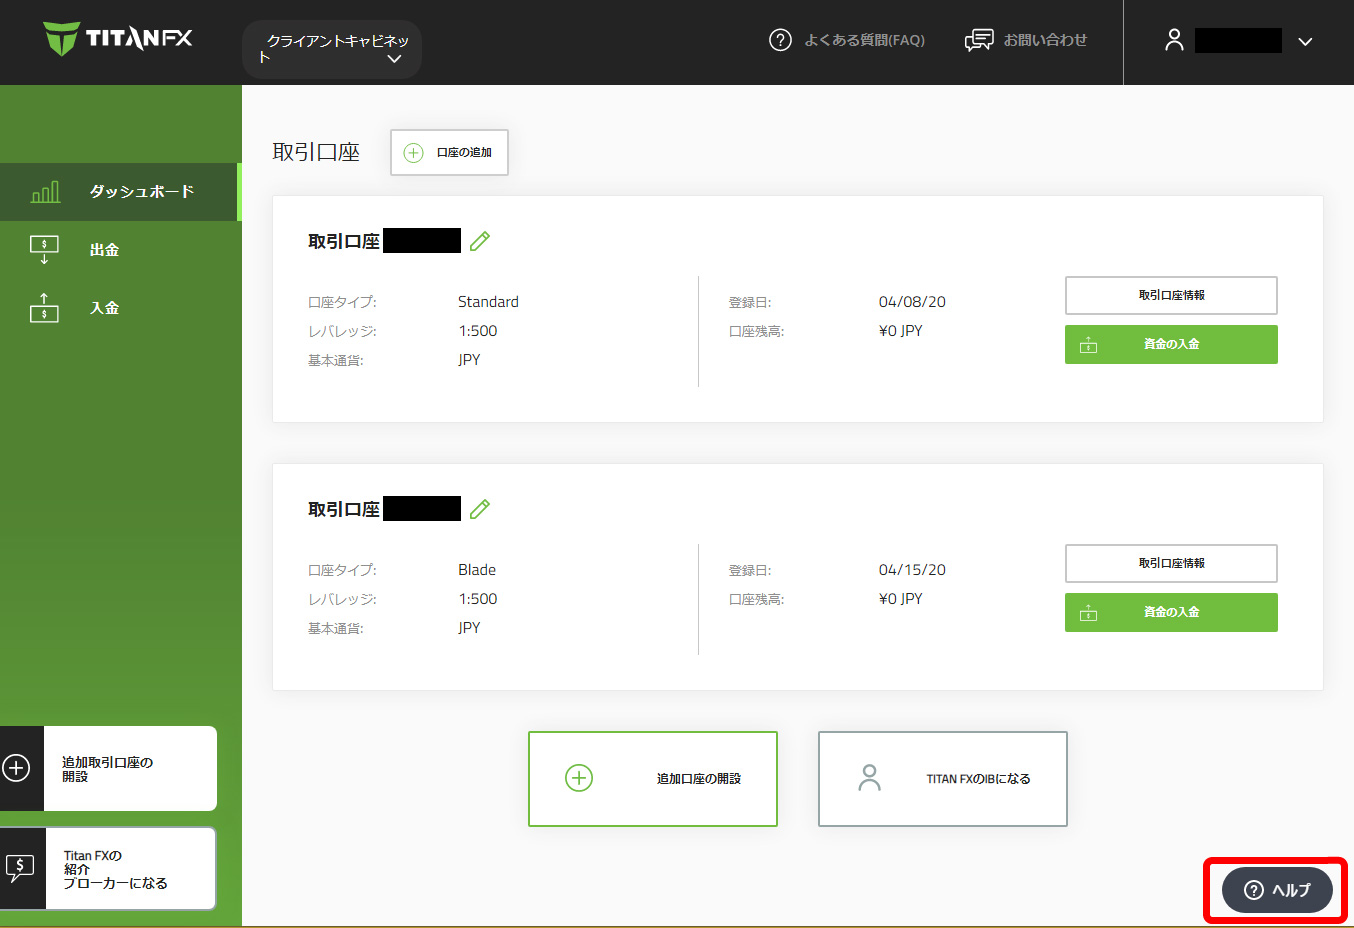The image size is (1354, 928).
Task: Open the クライアントキャビネット dropdown
Action: [x=332, y=49]
